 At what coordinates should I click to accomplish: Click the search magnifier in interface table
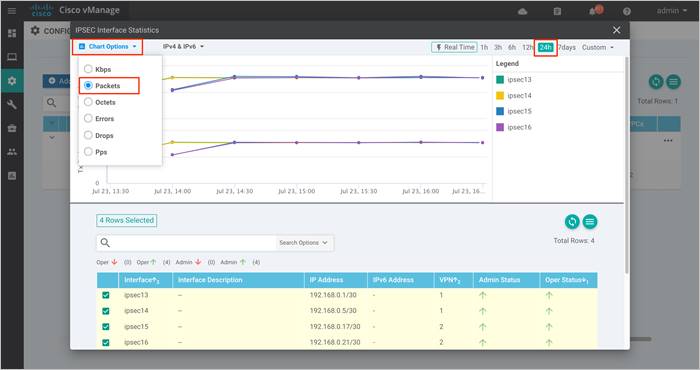105,243
